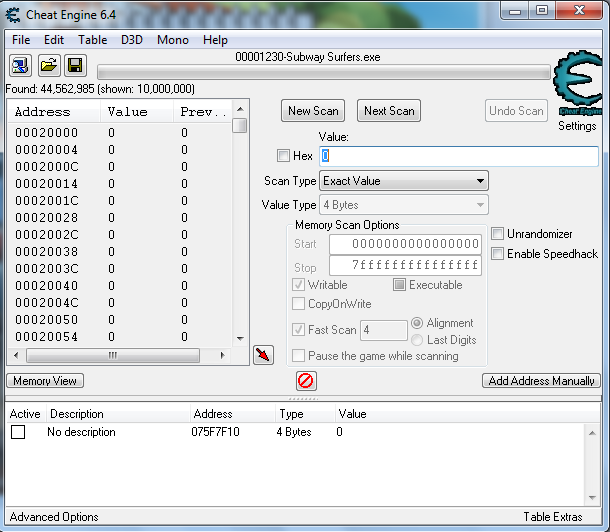Viewport: 610px width, 532px height.
Task: Sort results by Address column header
Action: (54, 112)
